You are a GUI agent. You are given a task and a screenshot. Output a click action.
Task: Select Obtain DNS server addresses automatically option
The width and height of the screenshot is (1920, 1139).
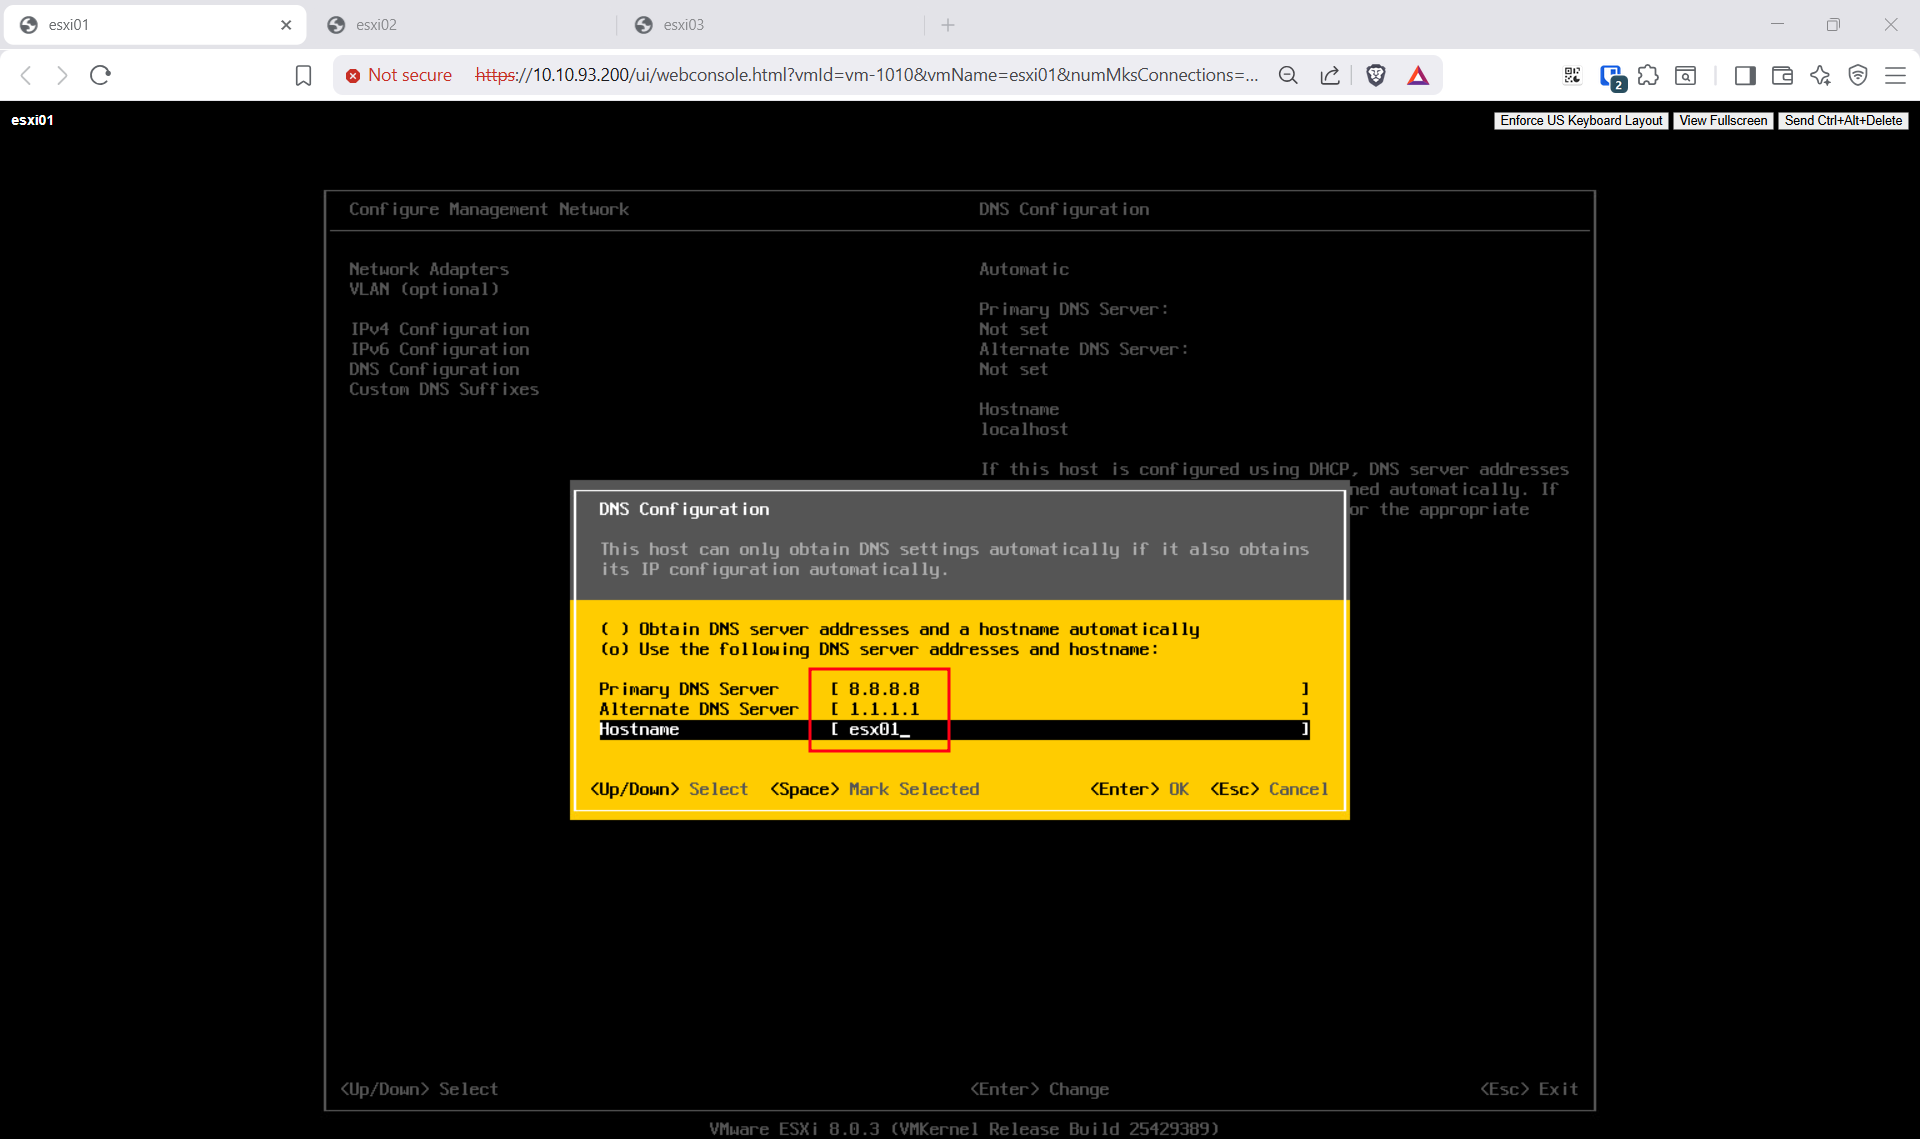899,629
